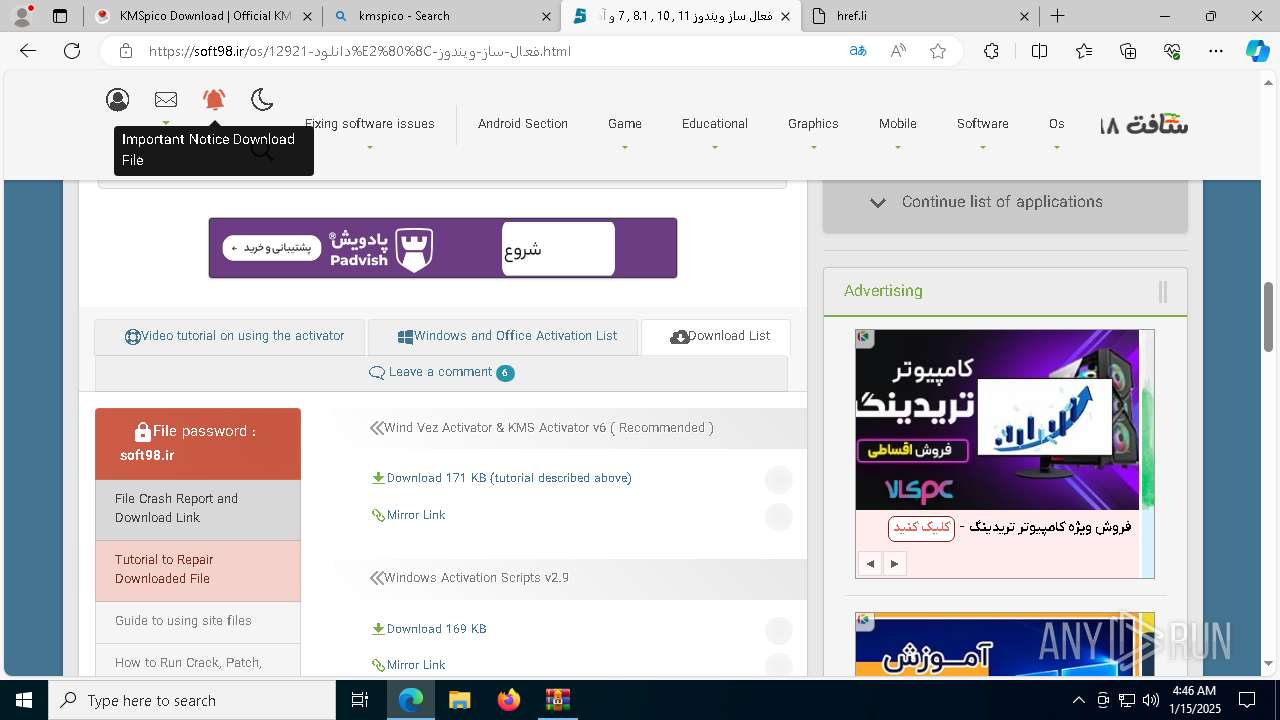Launch Firefox from taskbar
This screenshot has height=720, width=1280.
coord(508,700)
